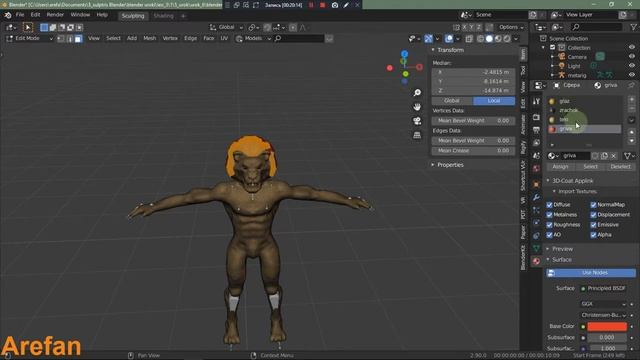Viewport: 640px width, 360px height.
Task: Expand the Preview panel
Action: (x=562, y=249)
